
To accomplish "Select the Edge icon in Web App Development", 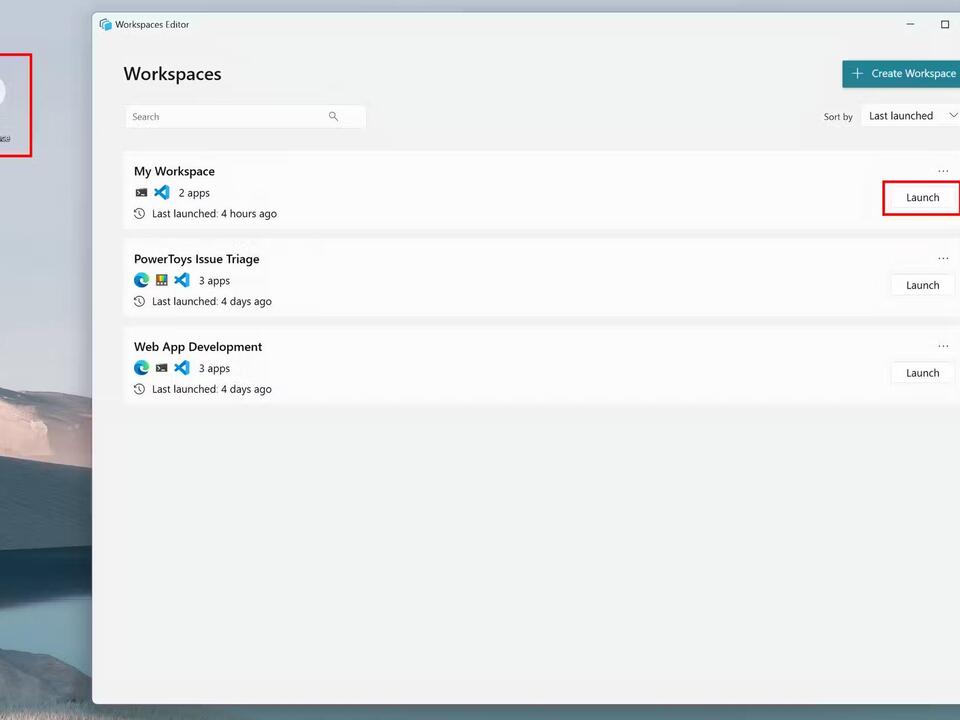I will 141,368.
